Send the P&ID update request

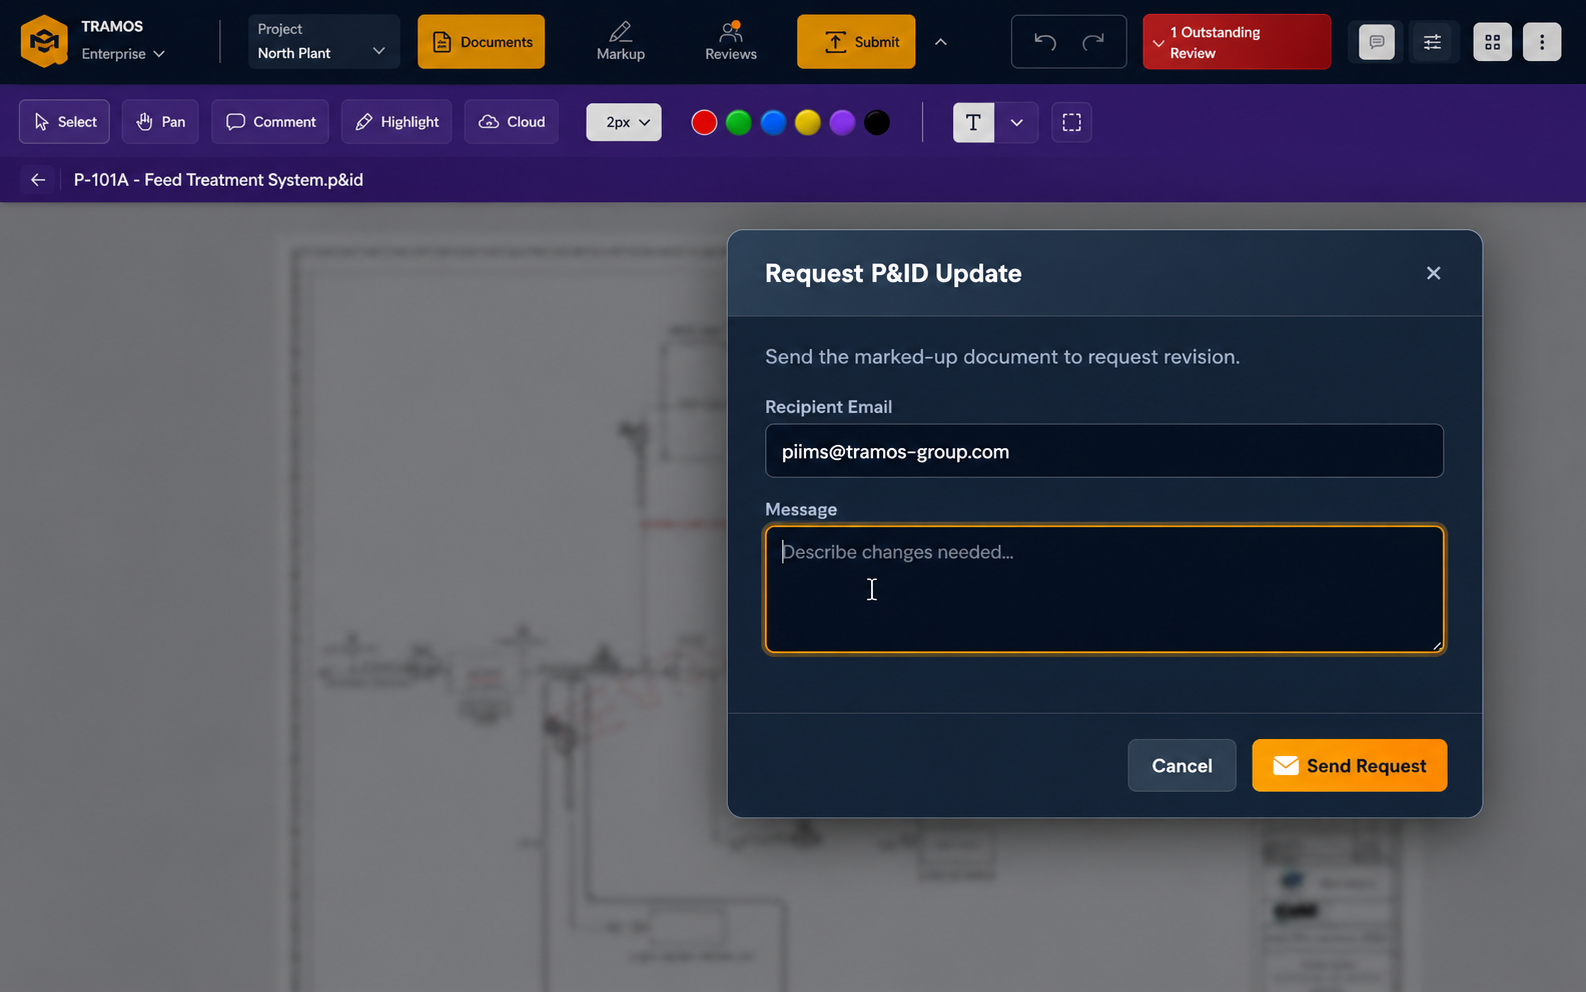pyautogui.click(x=1349, y=766)
